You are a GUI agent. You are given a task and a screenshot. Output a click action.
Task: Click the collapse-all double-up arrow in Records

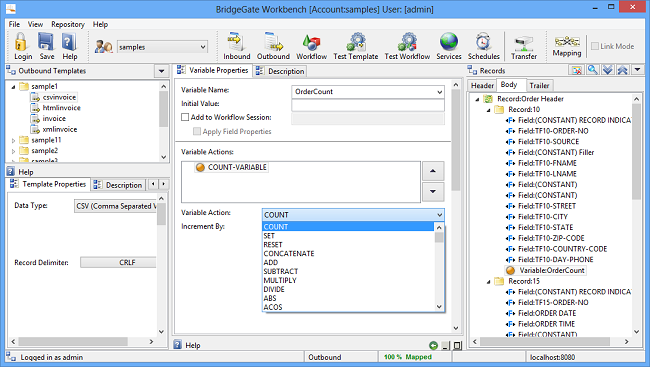click(x=622, y=70)
